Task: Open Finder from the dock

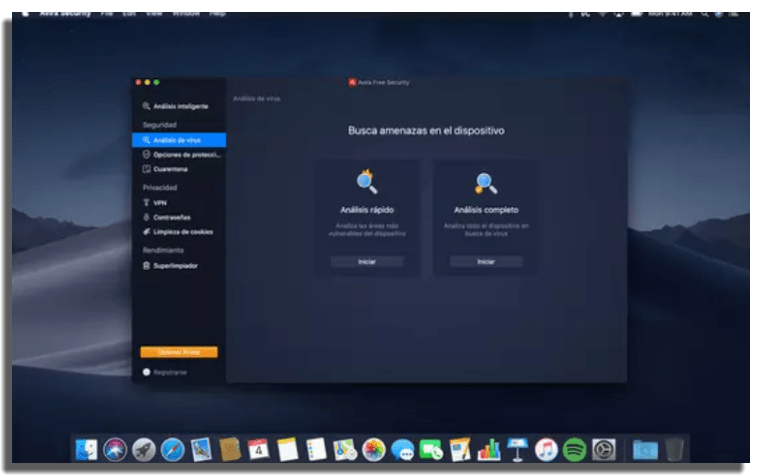Action: click(87, 450)
